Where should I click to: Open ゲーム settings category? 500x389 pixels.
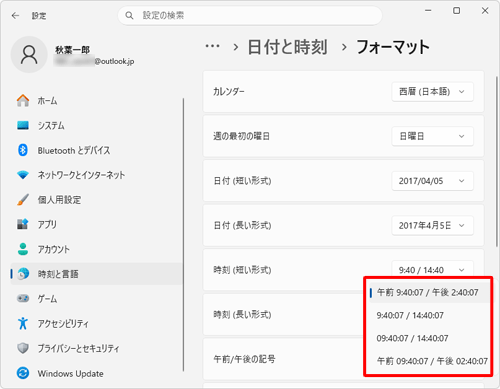coord(97,298)
